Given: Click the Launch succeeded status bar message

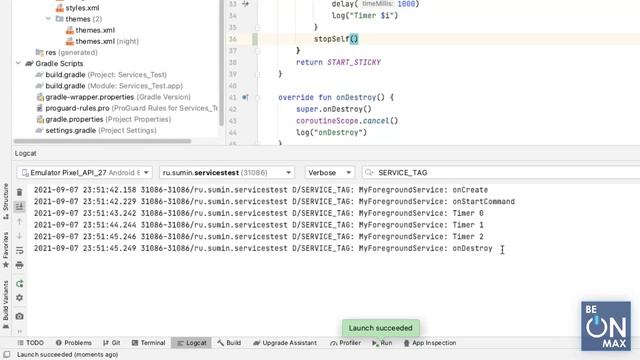Looking at the screenshot, I should pos(67,355).
